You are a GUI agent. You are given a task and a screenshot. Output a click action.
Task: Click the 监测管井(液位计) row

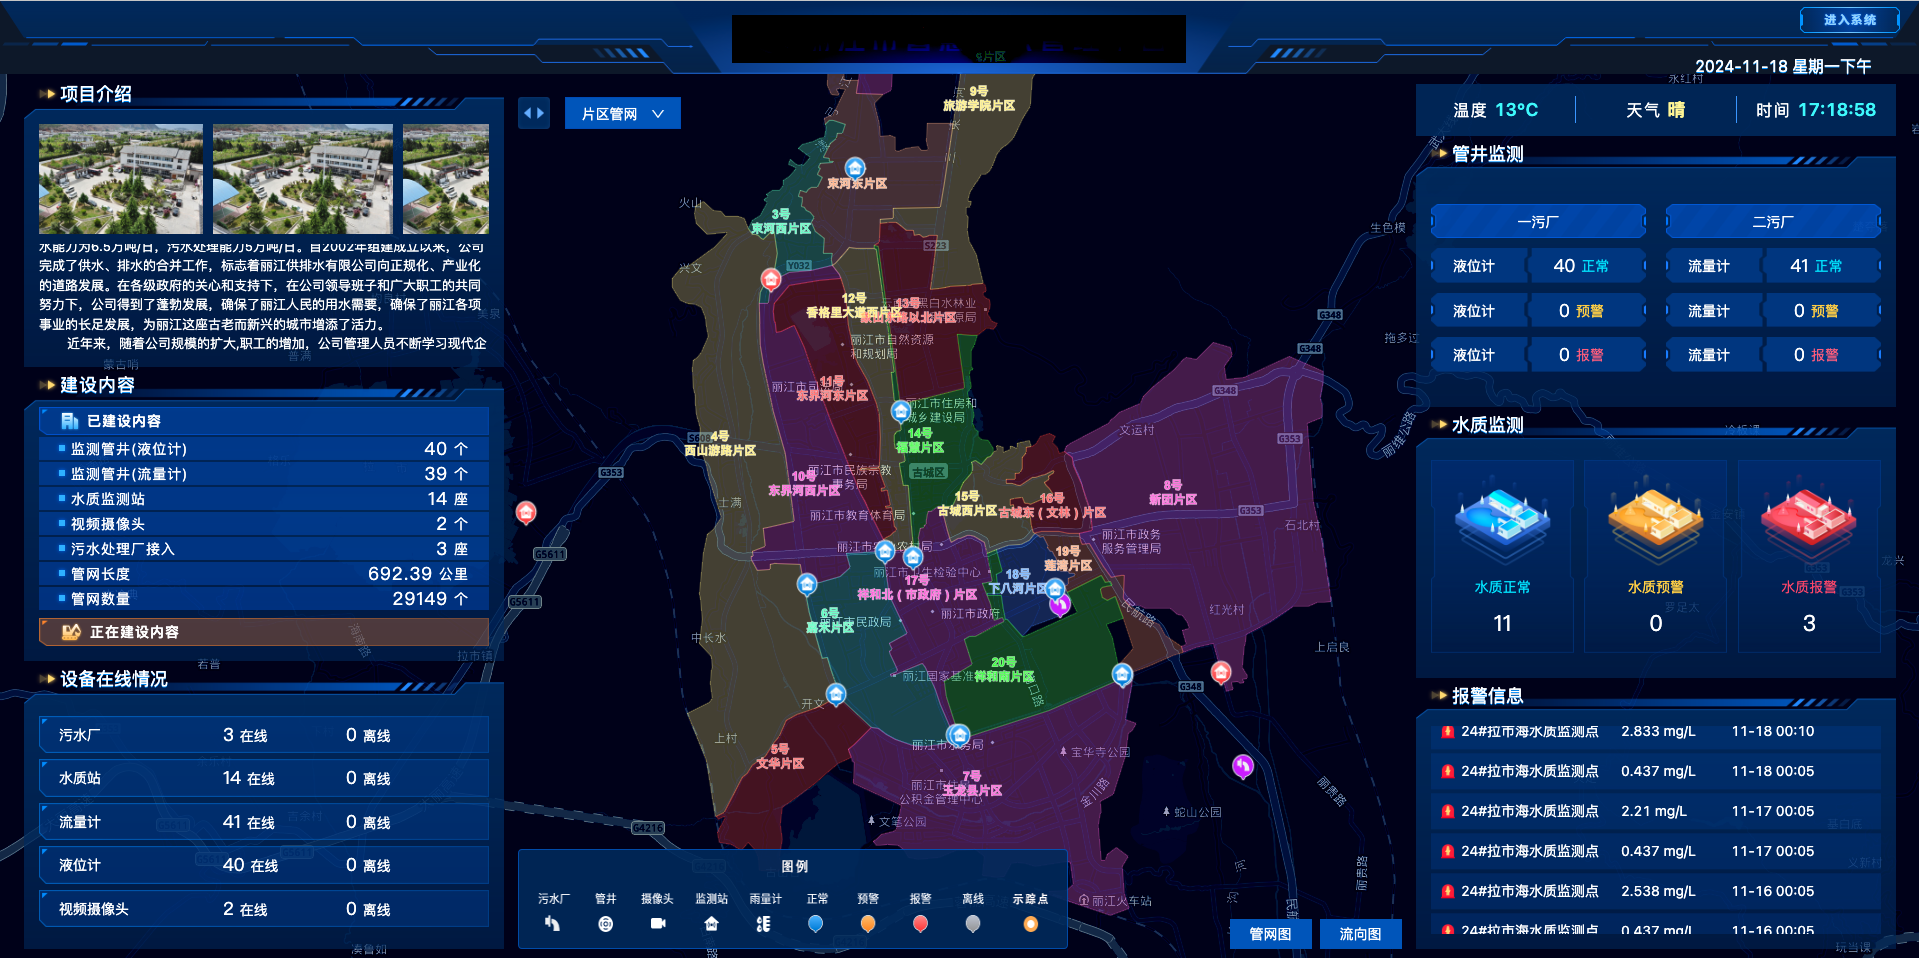tap(264, 449)
